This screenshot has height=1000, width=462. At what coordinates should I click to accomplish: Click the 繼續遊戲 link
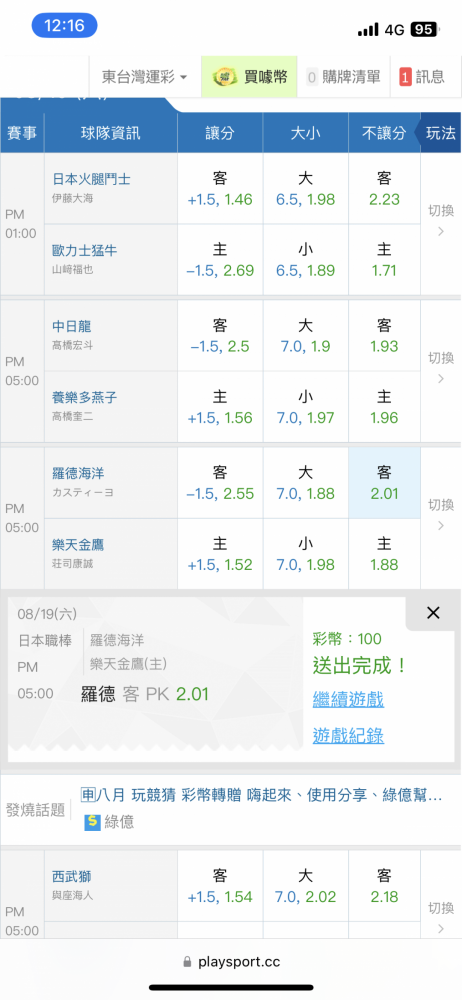click(348, 700)
